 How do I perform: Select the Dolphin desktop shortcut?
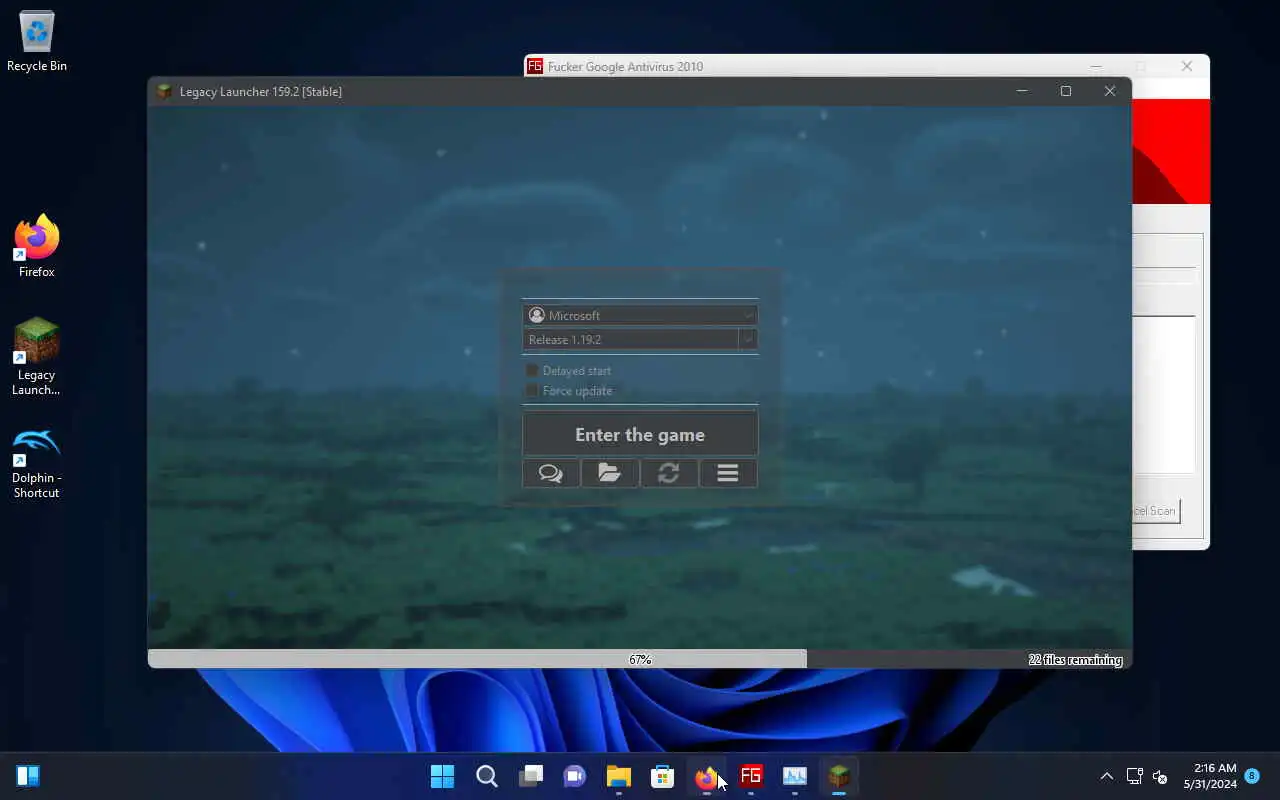(37, 463)
